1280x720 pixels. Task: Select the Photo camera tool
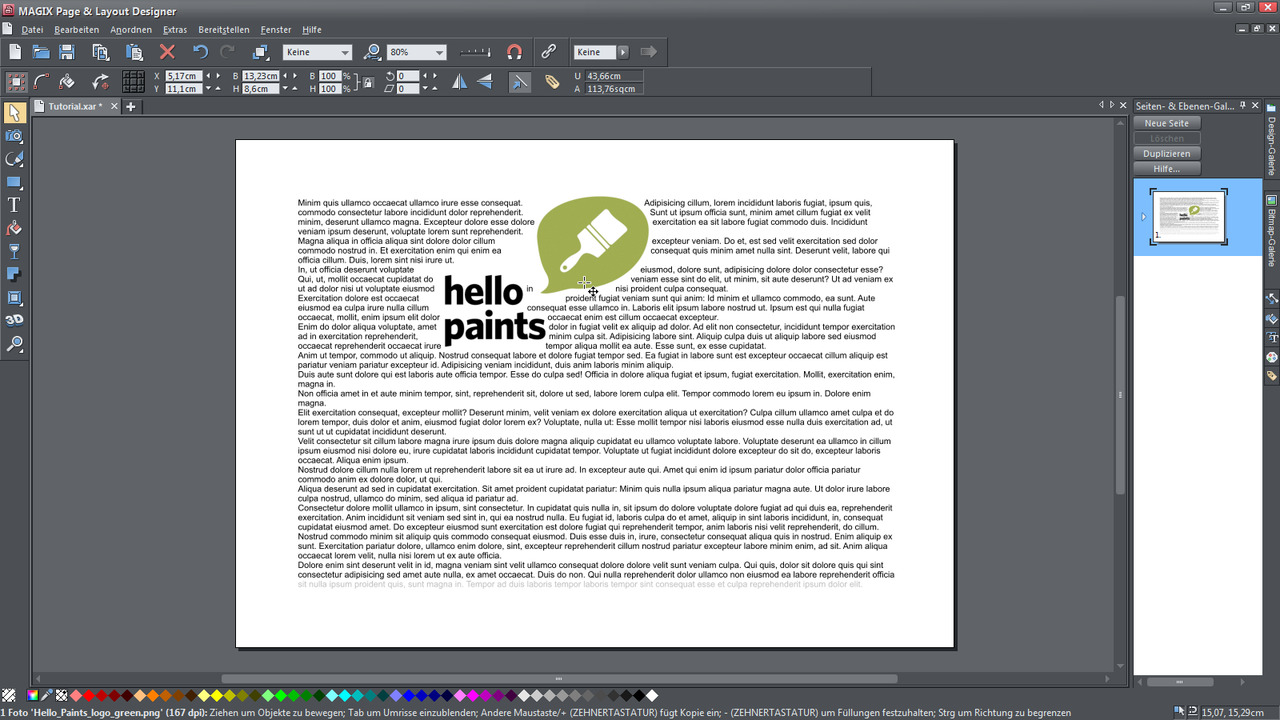pos(14,136)
